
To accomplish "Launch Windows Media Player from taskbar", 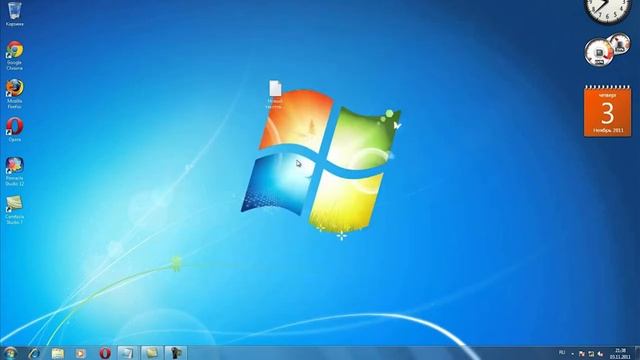I will coord(80,353).
